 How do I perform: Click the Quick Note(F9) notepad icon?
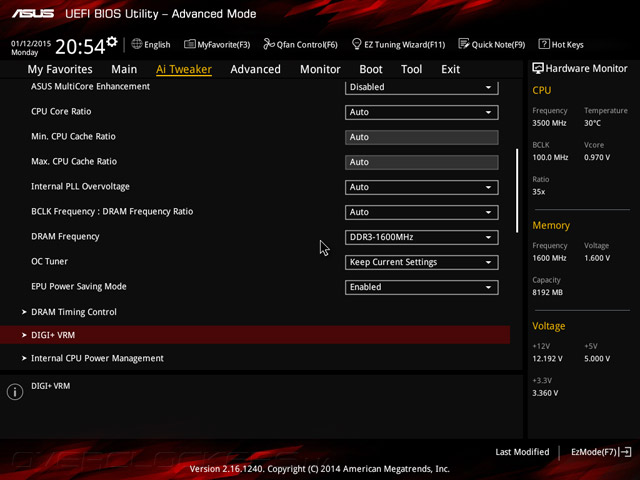click(x=464, y=44)
